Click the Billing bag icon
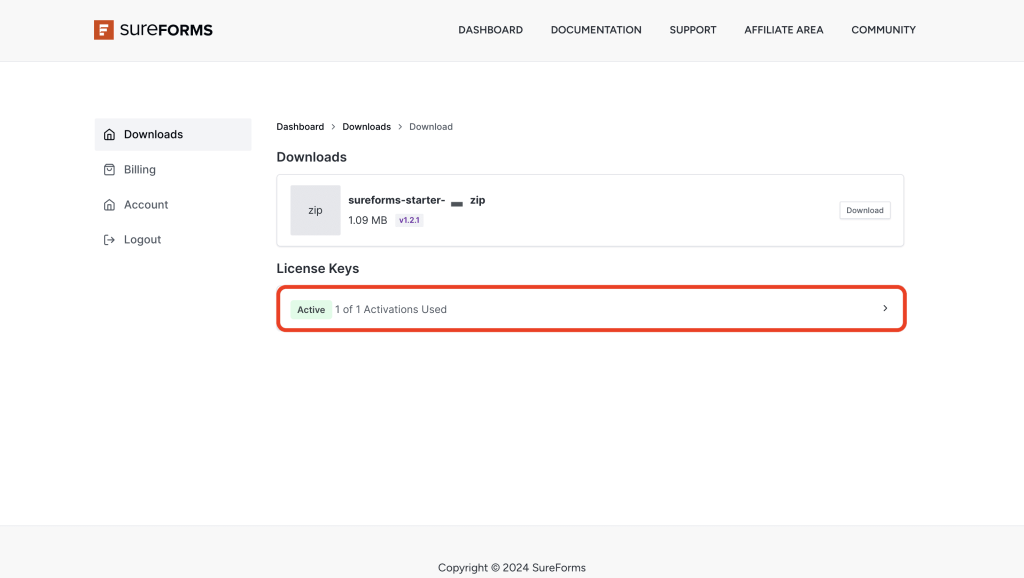This screenshot has width=1024, height=578. [109, 169]
